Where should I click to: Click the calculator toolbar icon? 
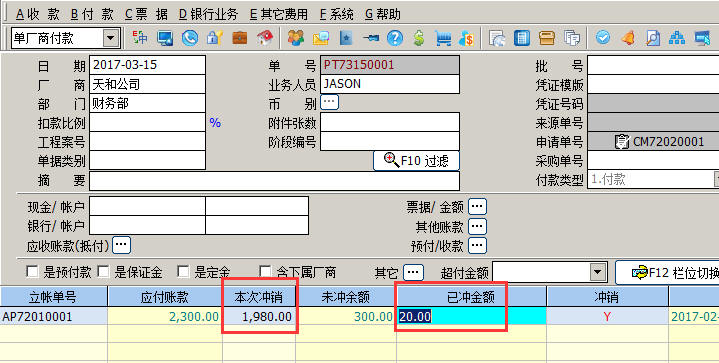pos(522,38)
